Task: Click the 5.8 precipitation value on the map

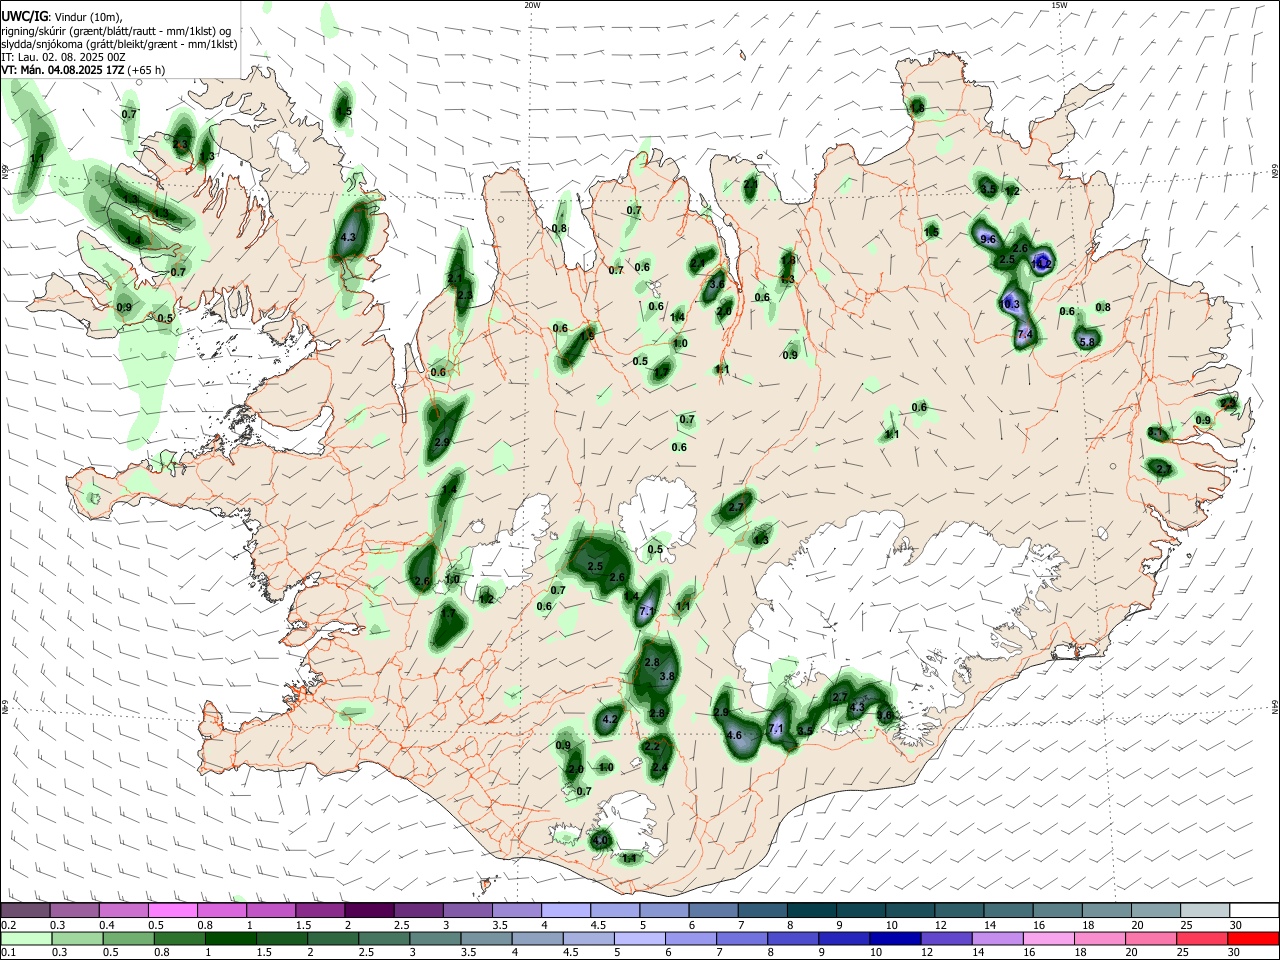Action: [x=1089, y=342]
